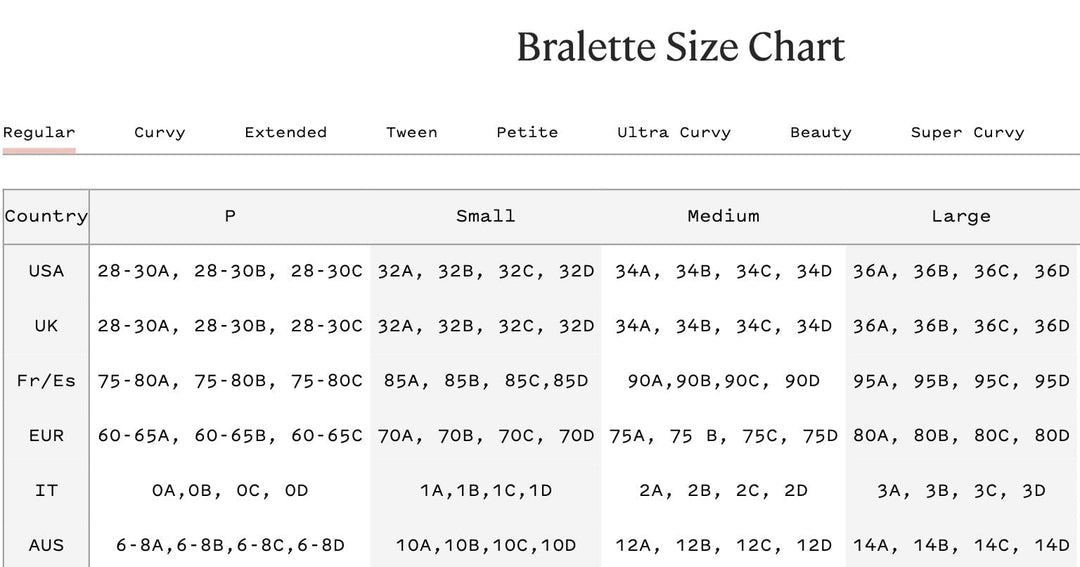Open the Extended sizes tab
Image resolution: width=1080 pixels, height=567 pixels.
[286, 132]
